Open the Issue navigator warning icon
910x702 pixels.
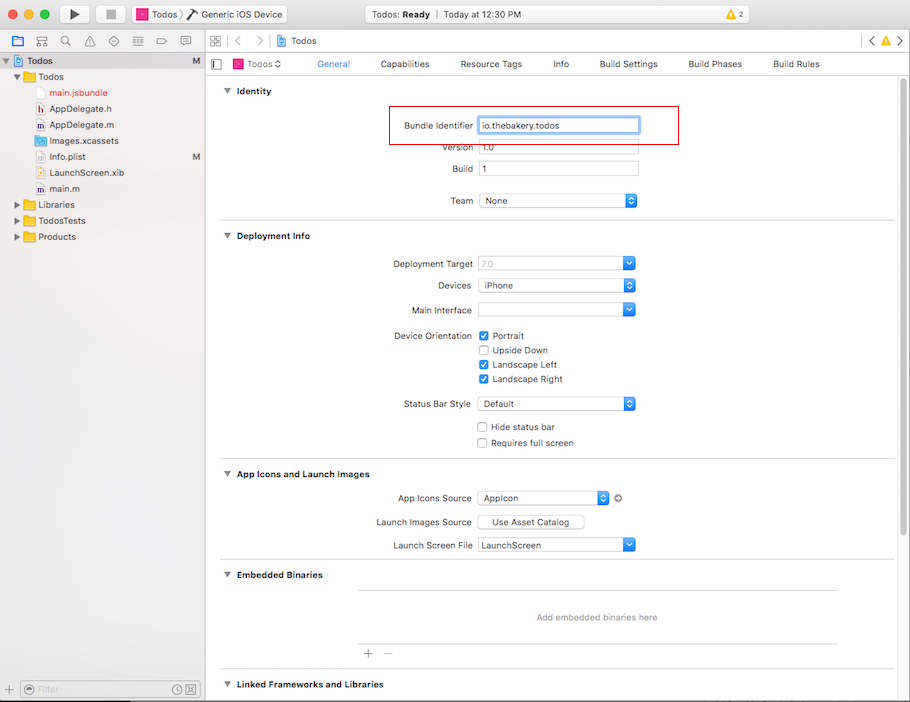(90, 41)
